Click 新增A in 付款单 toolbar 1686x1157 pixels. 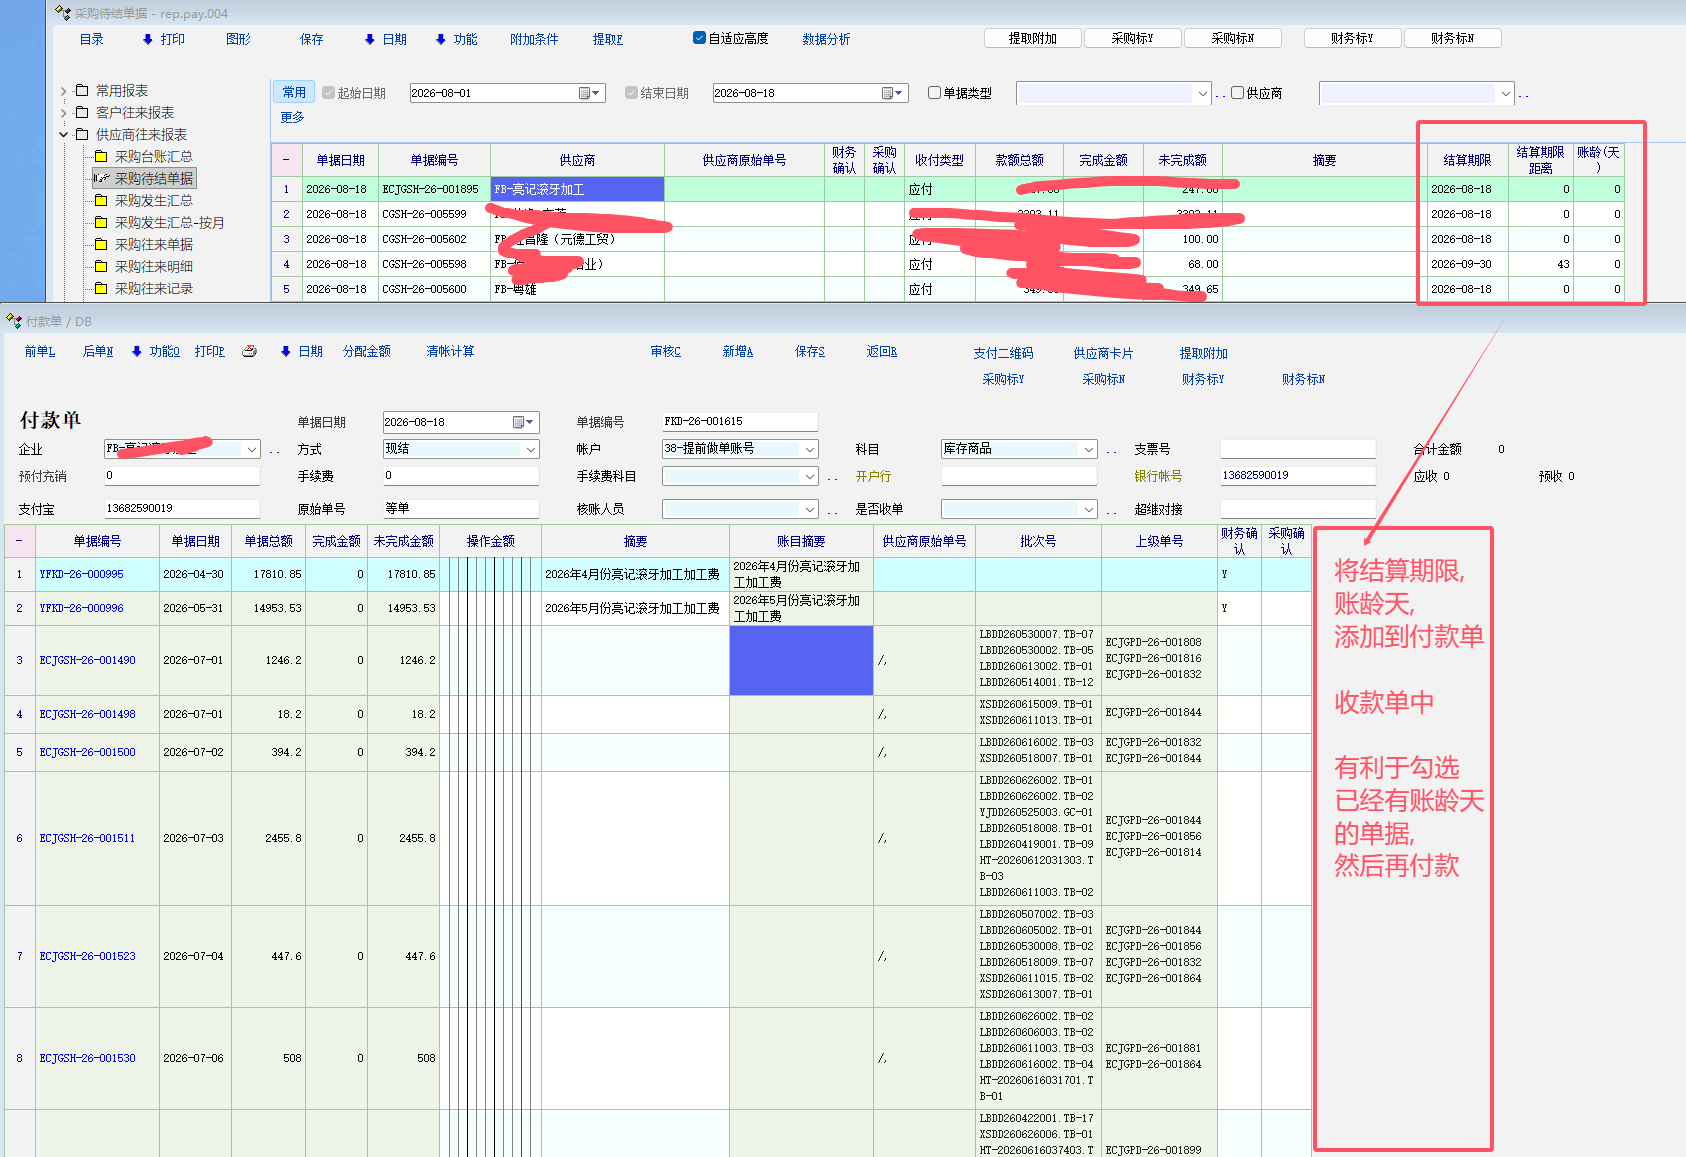pyautogui.click(x=738, y=351)
